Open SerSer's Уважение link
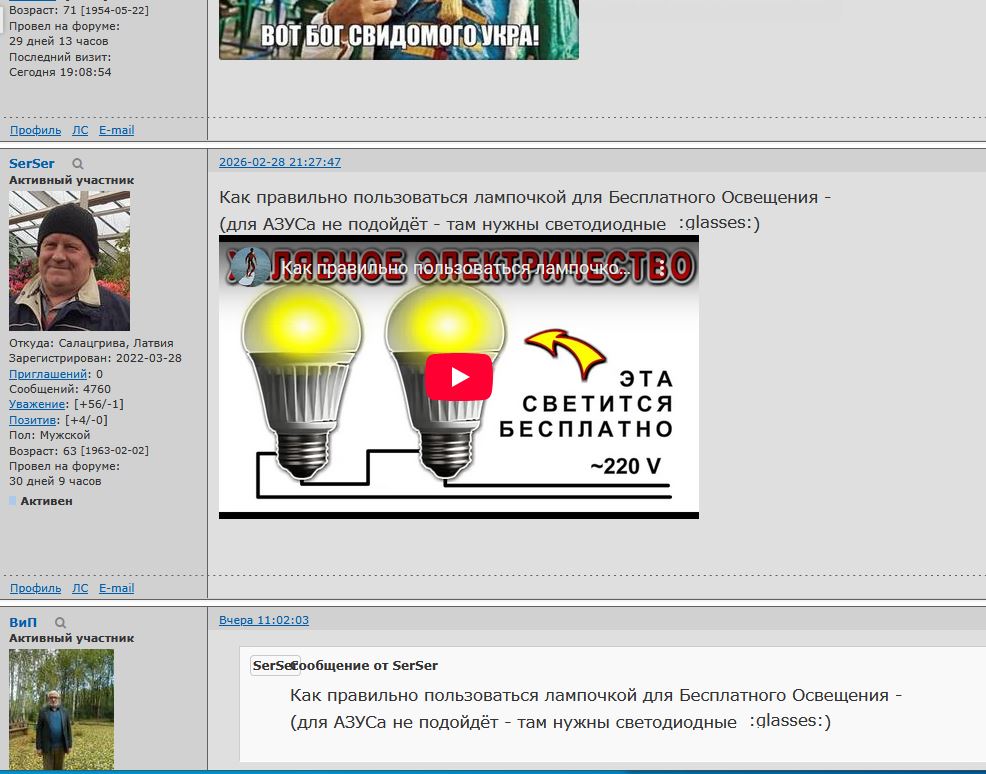 [37, 404]
